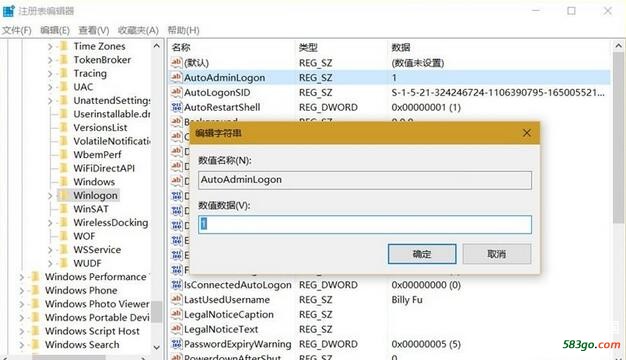Expand the UnattendSettings tree node

click(x=50, y=101)
